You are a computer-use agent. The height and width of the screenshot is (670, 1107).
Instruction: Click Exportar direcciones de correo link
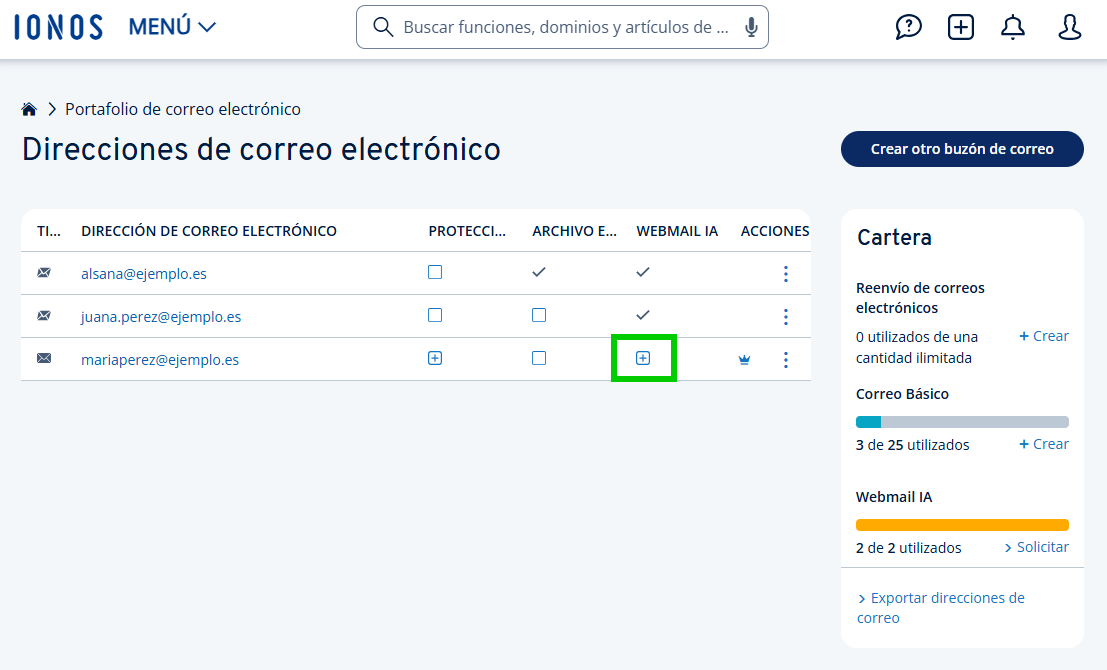(941, 608)
